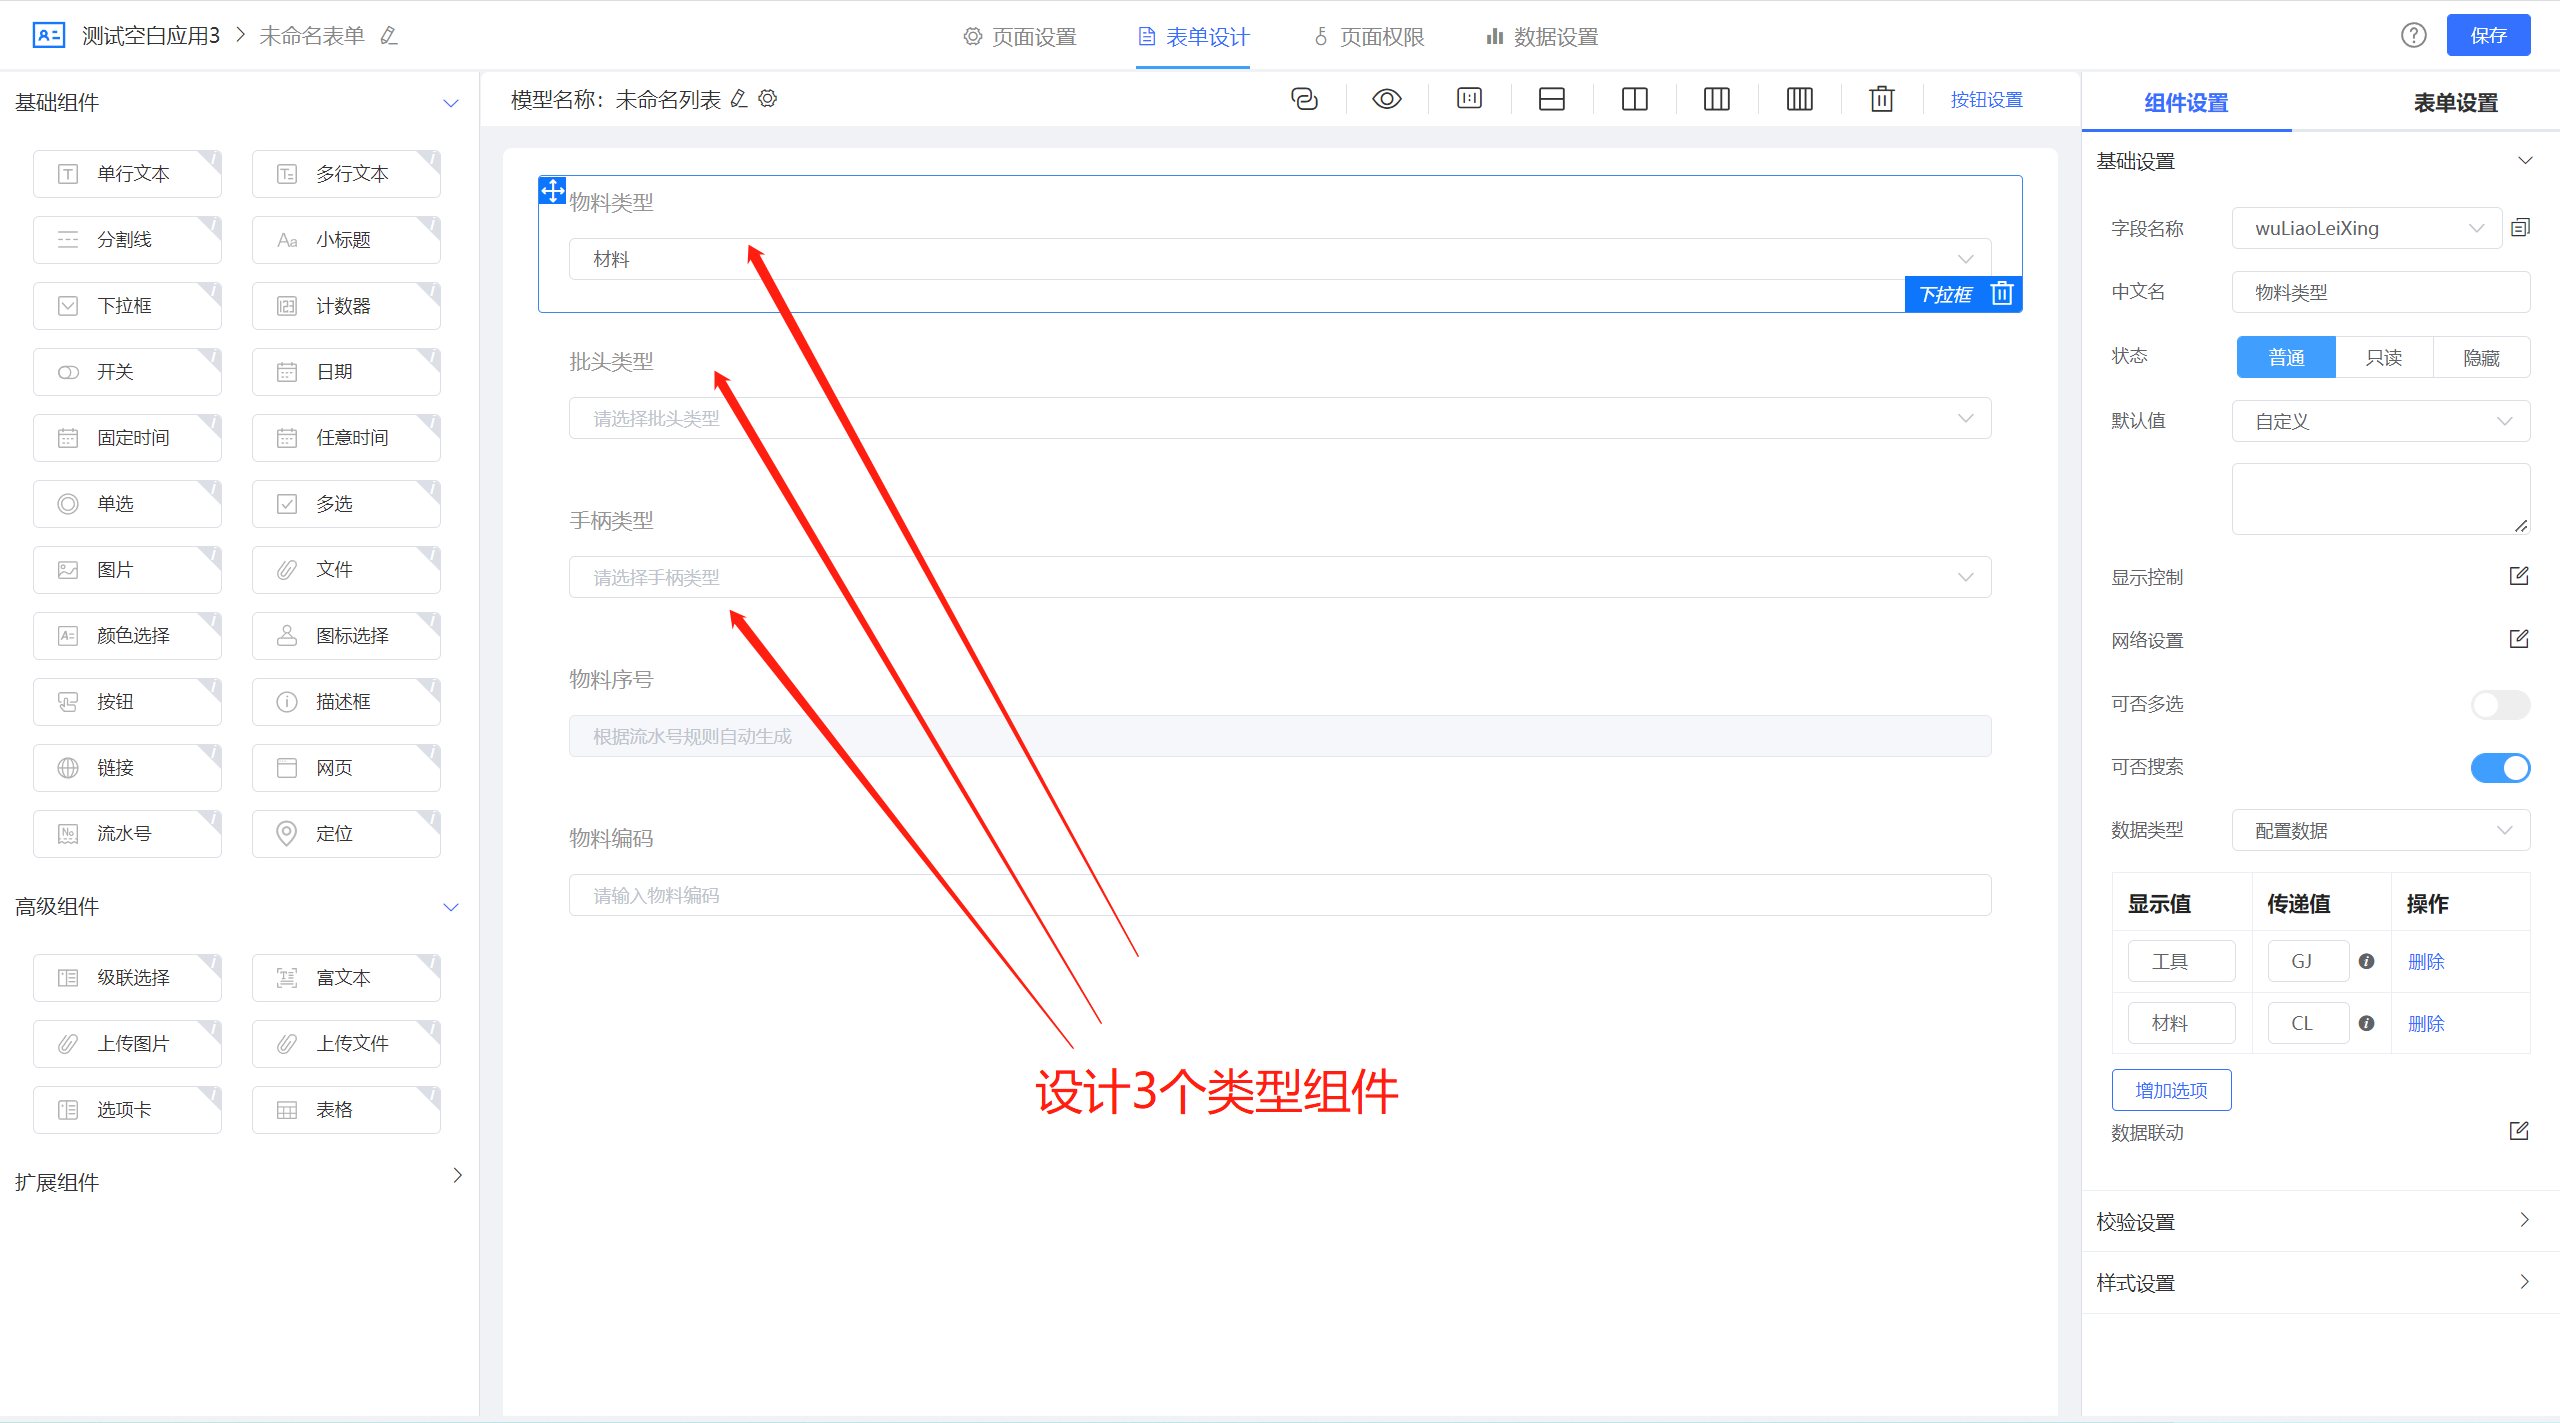The height and width of the screenshot is (1423, 2560).
Task: Click the copy icon beside 字段名称
Action: 2520,228
